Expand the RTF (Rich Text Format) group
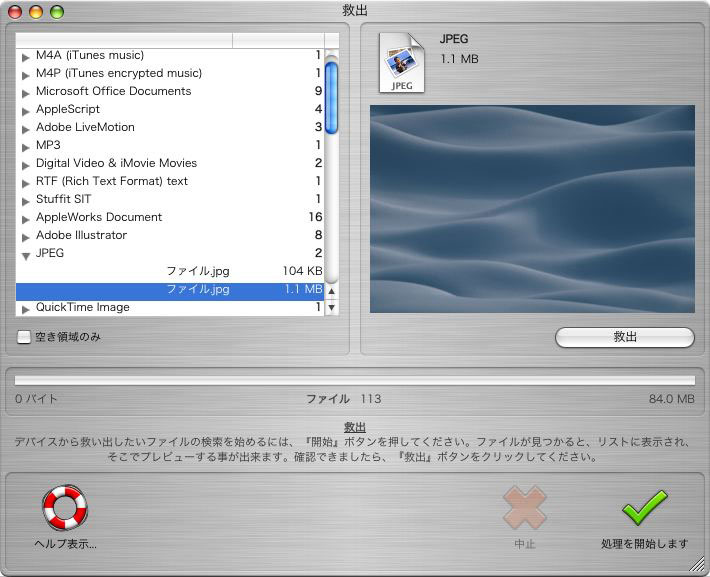Screen dimensions: 710x577 tap(26, 183)
